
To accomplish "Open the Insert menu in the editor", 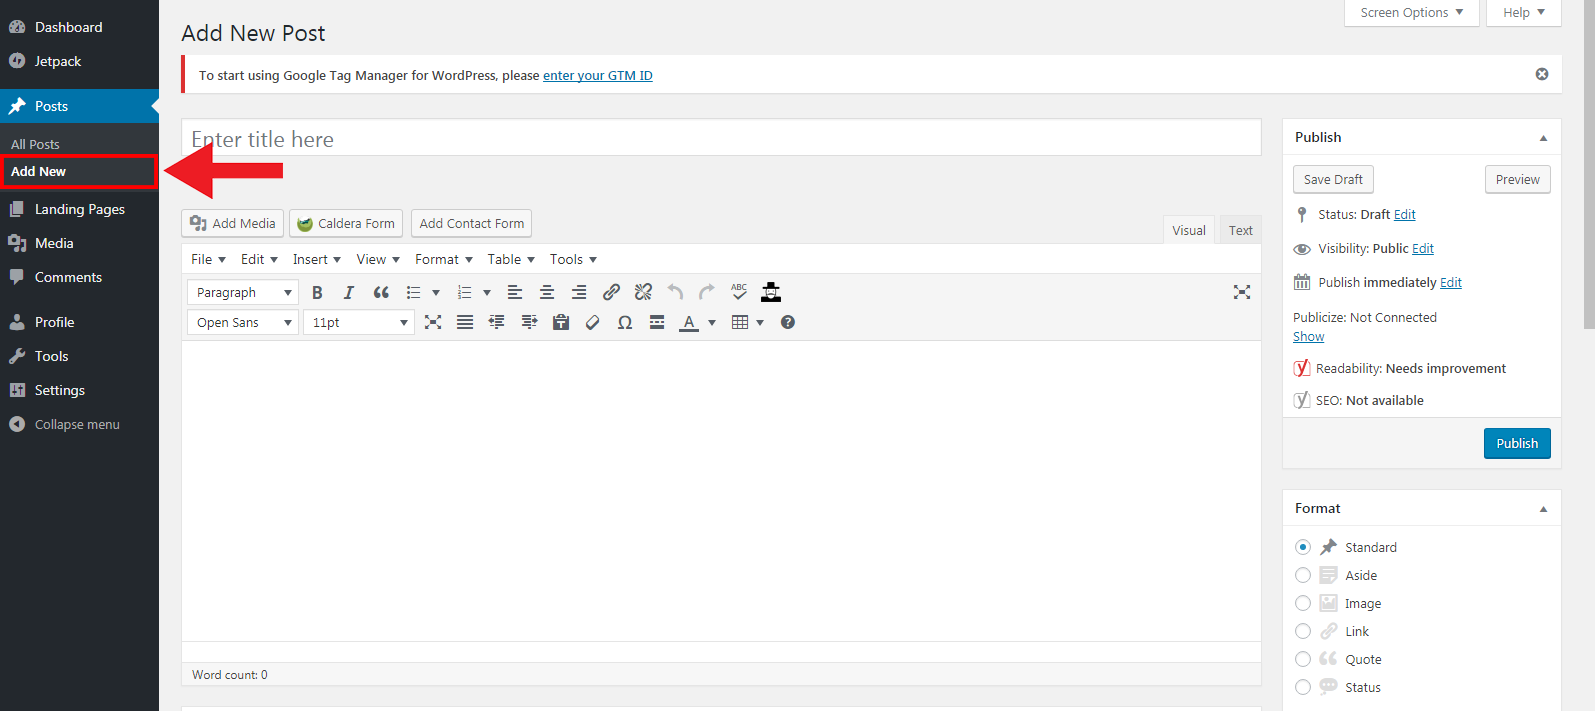I will click(316, 259).
